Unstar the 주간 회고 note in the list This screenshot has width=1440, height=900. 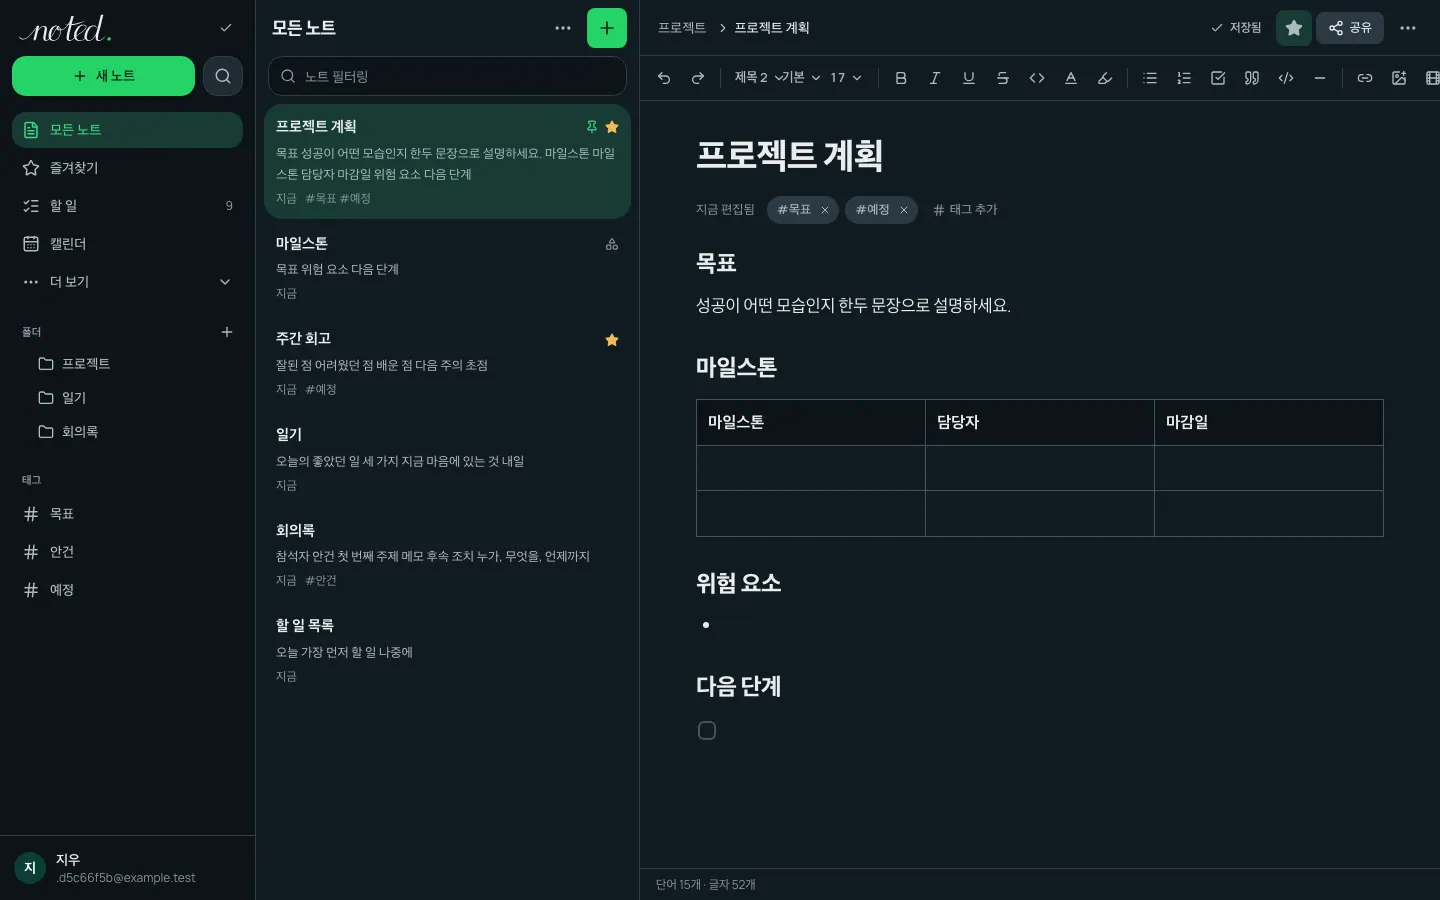coord(612,340)
